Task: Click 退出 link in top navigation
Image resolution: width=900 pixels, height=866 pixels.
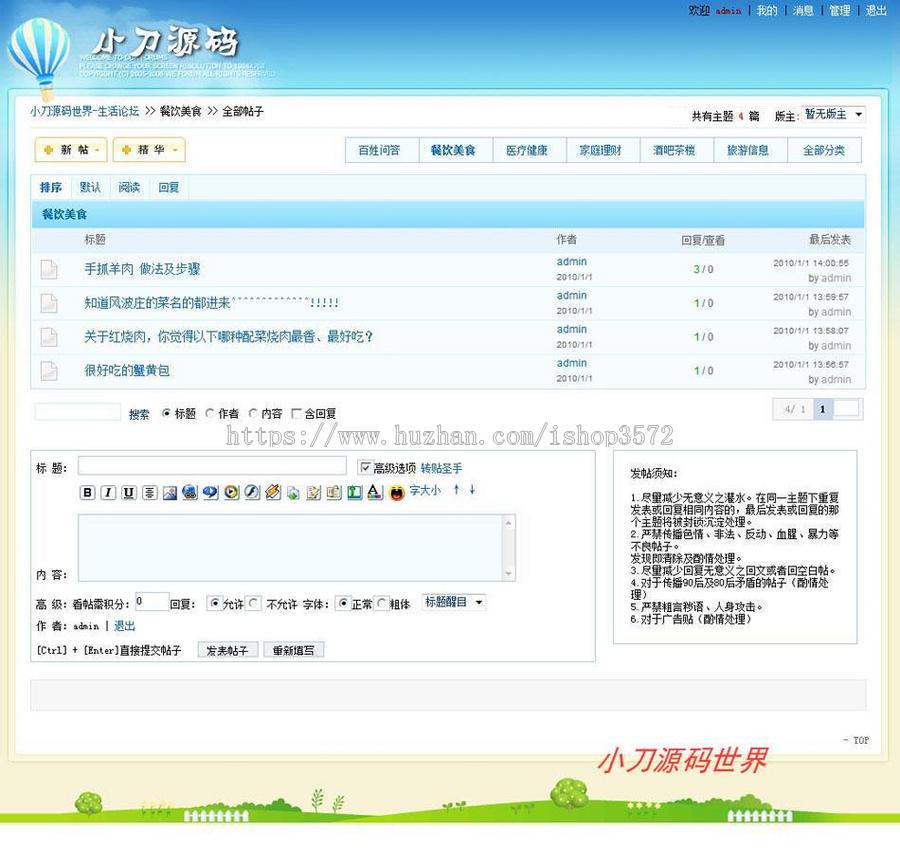Action: pos(876,10)
